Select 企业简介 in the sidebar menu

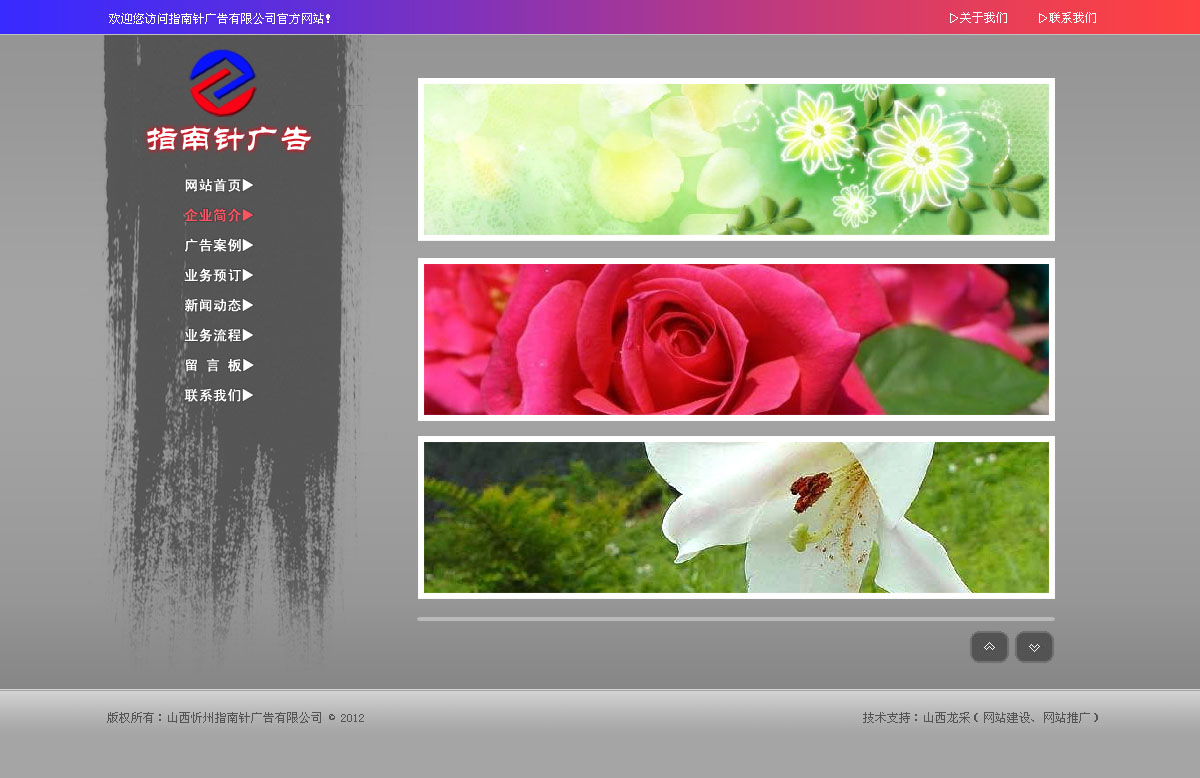click(219, 216)
